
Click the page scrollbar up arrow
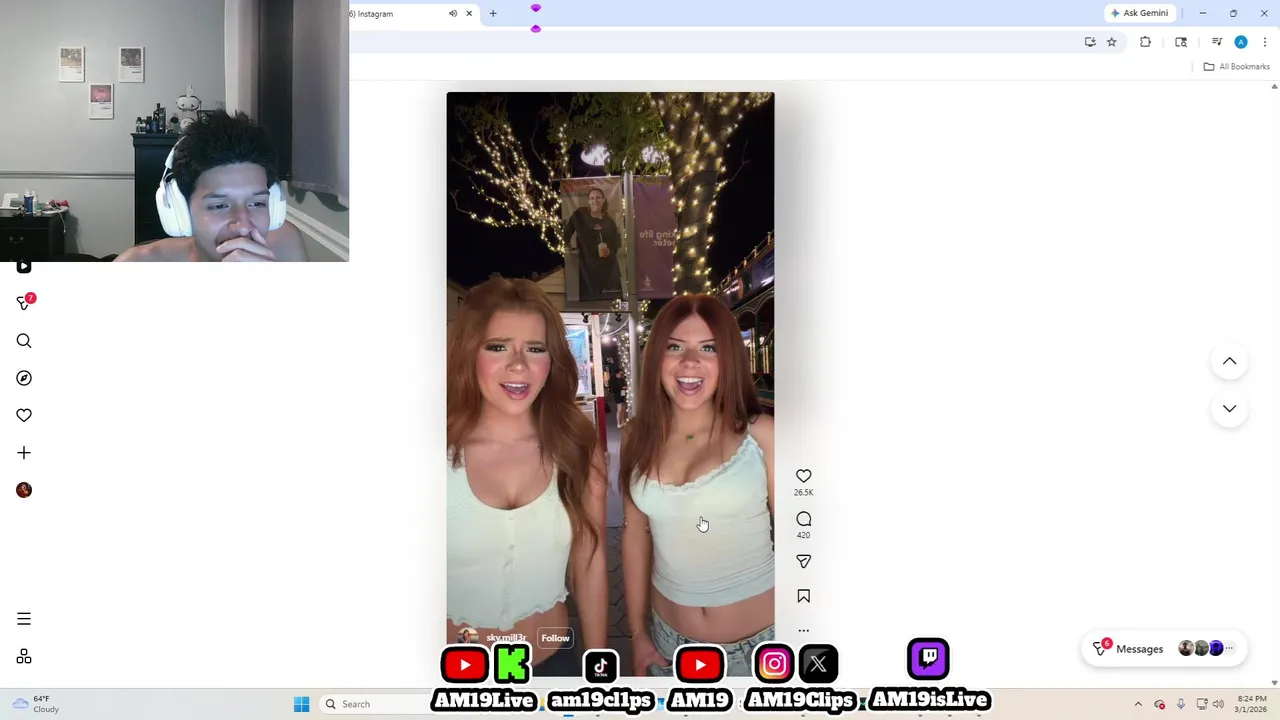pyautogui.click(x=1274, y=87)
